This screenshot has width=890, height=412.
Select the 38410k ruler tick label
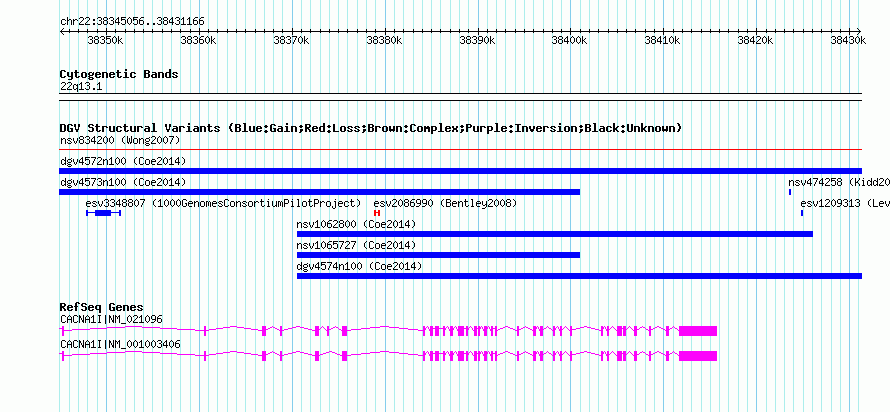pos(663,40)
